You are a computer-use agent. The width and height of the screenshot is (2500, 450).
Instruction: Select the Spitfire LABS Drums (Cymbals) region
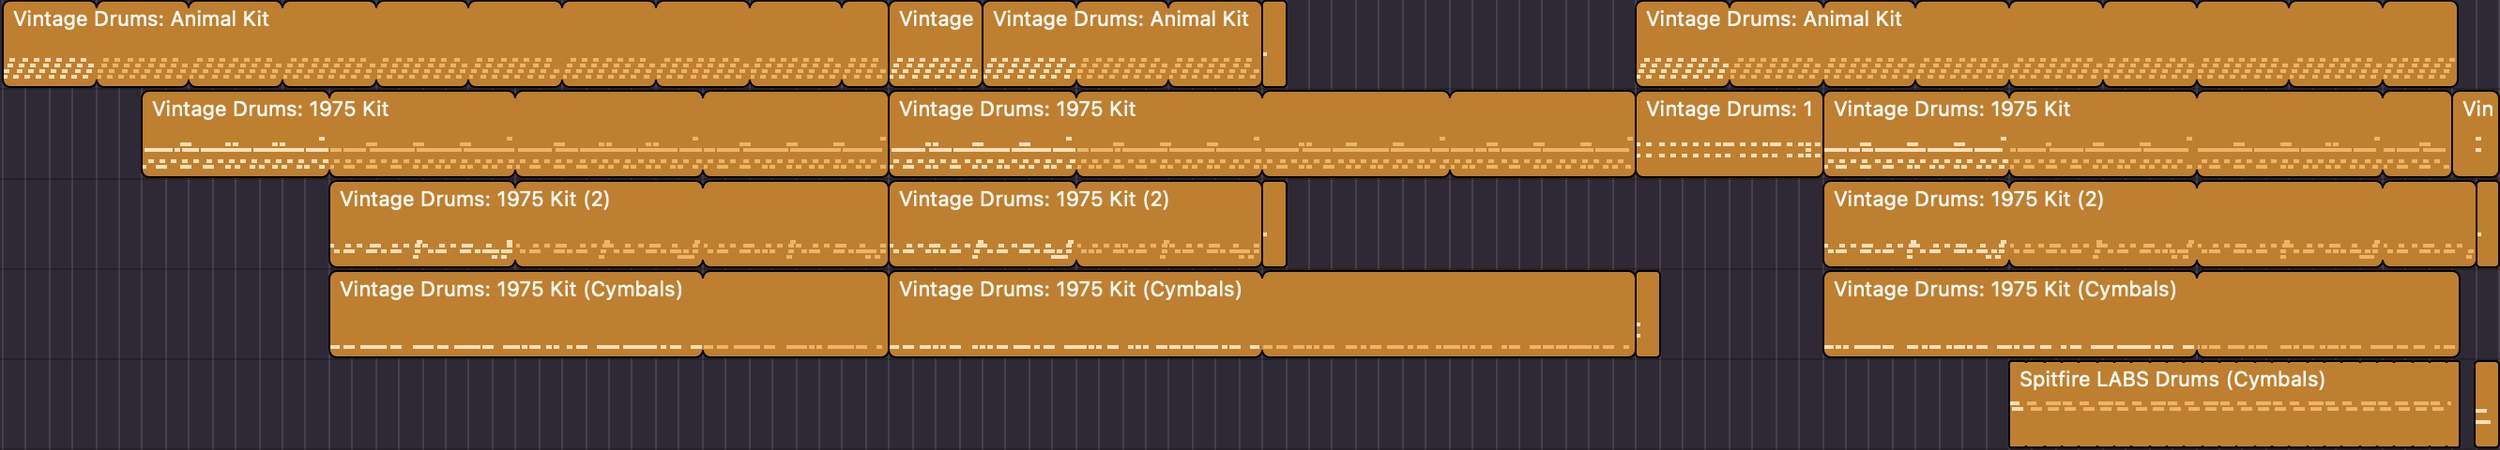(2234, 404)
